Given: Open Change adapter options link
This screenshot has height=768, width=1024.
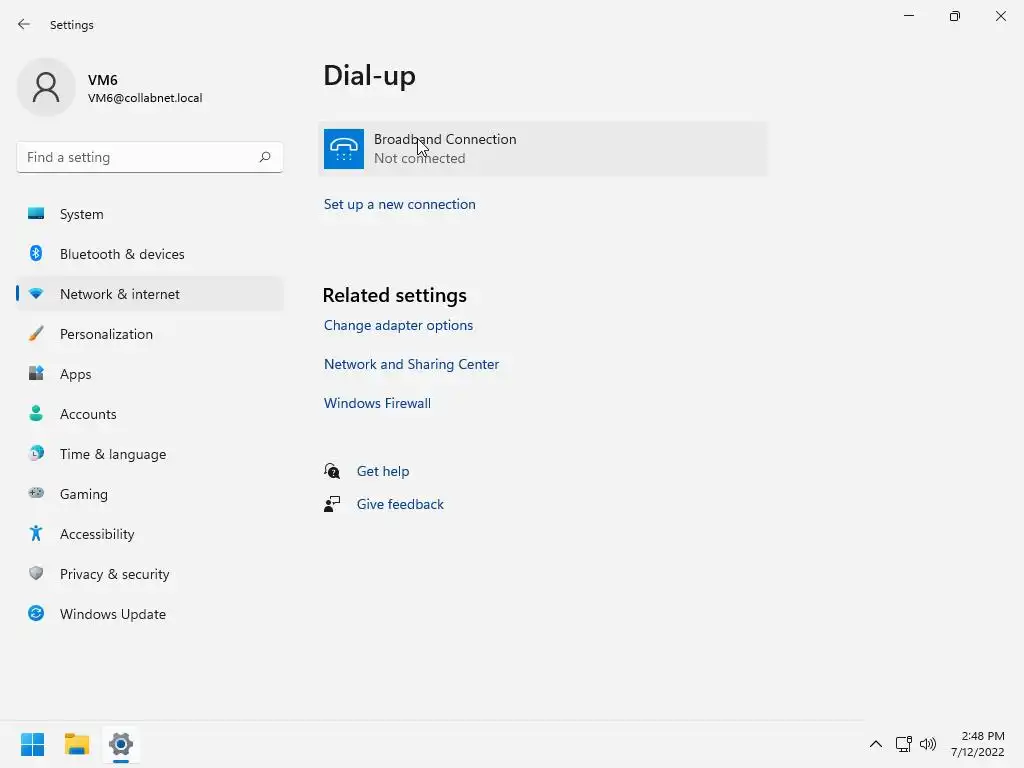Looking at the screenshot, I should [x=398, y=325].
